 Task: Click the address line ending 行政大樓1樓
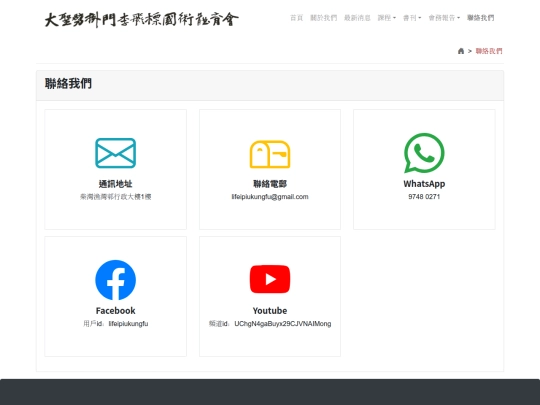coord(115,197)
